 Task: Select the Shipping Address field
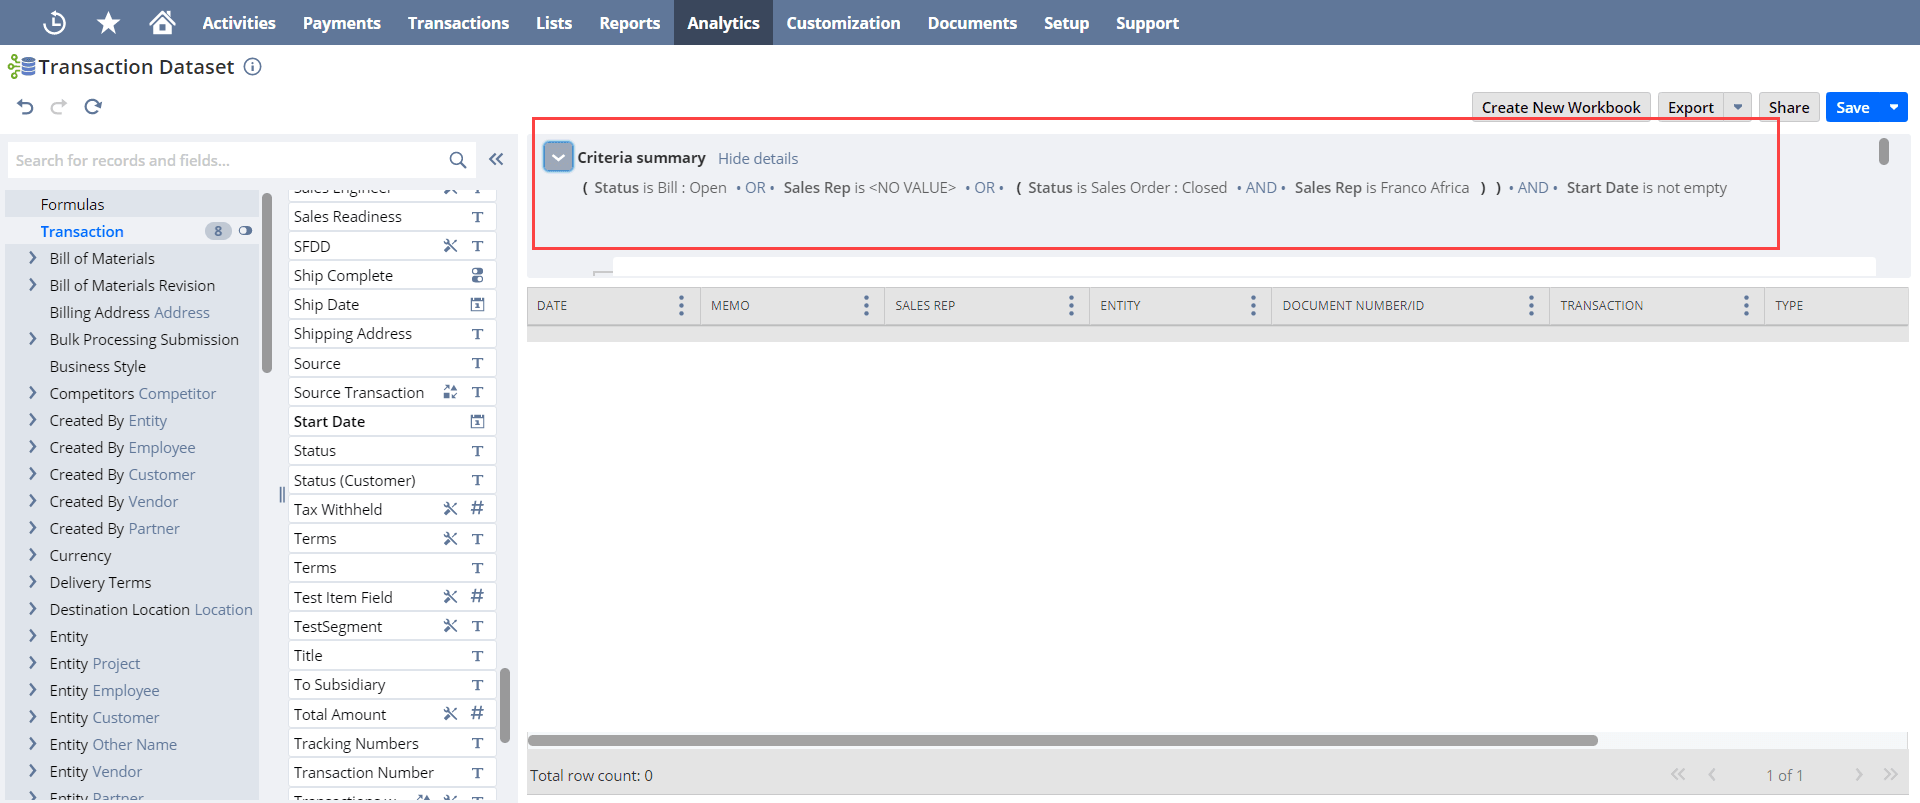[x=392, y=334]
